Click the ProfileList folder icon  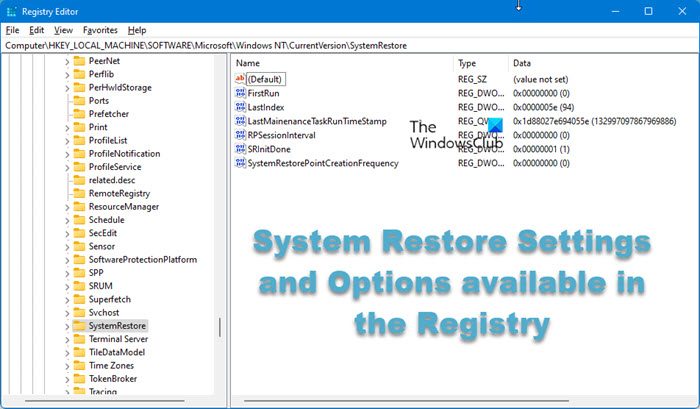click(79, 140)
